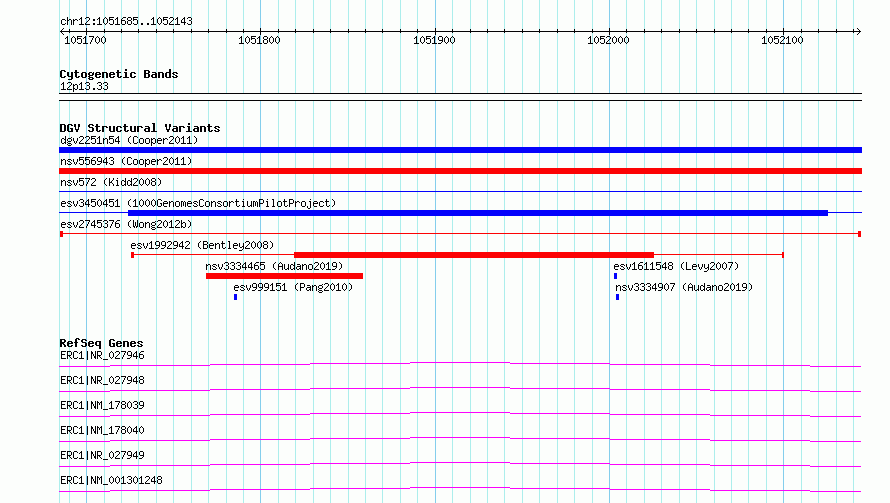Image resolution: width=890 pixels, height=503 pixels.
Task: Open the nsv3334907 (Audano2019) label
Action: click(685, 287)
